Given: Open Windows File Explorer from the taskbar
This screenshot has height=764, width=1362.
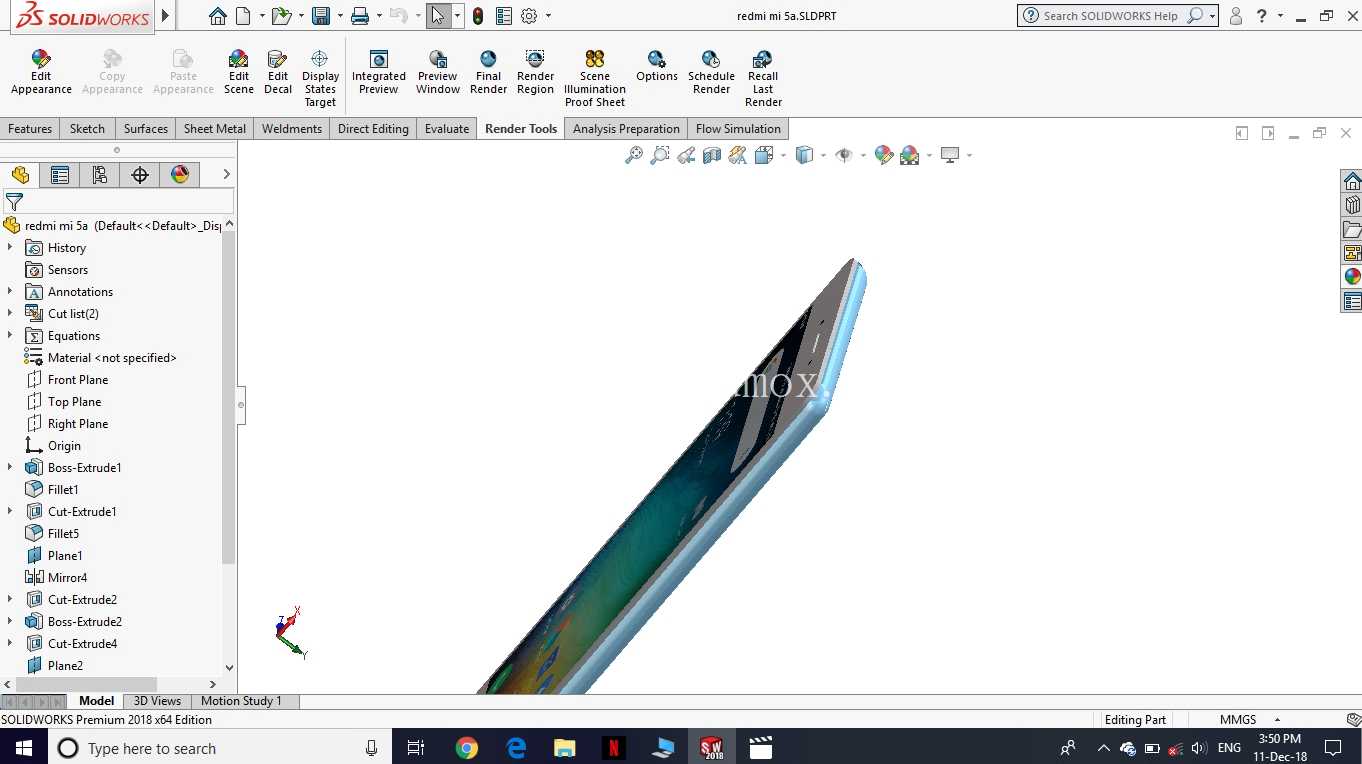Looking at the screenshot, I should pos(565,748).
